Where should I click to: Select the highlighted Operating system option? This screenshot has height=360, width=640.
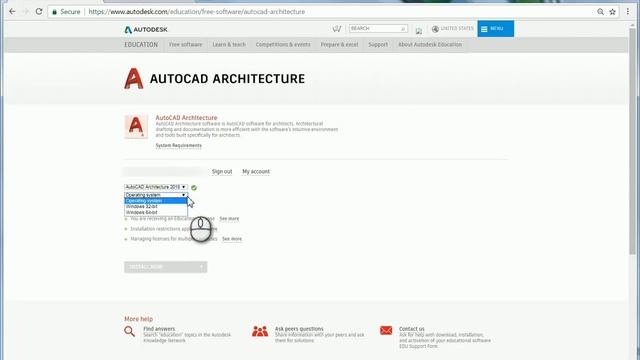point(156,201)
